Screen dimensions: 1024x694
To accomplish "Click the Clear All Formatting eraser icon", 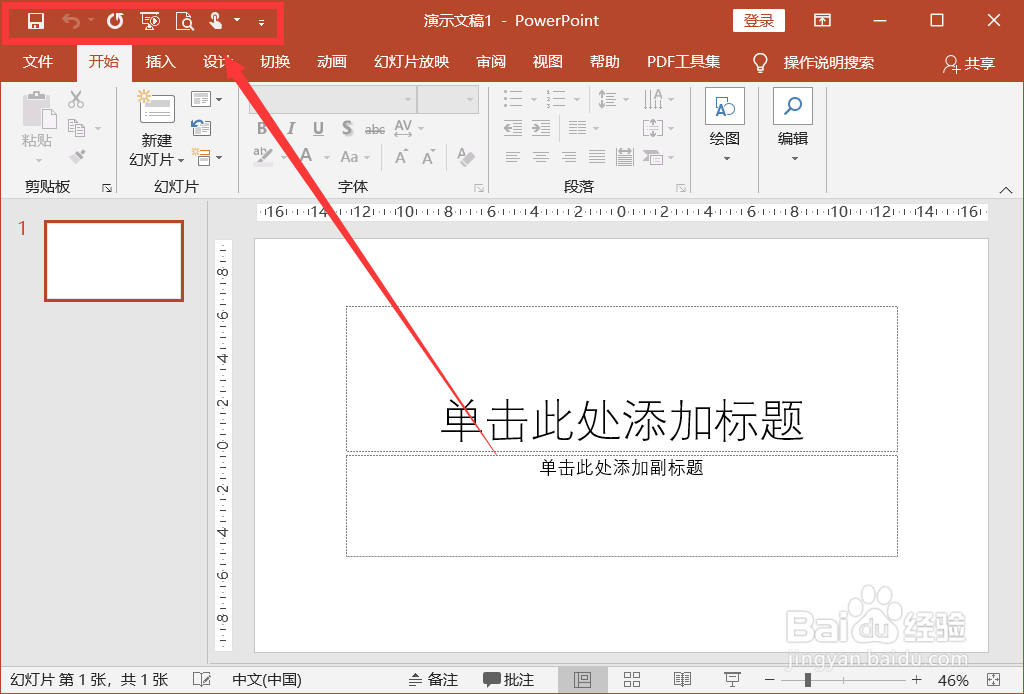I will [x=466, y=157].
